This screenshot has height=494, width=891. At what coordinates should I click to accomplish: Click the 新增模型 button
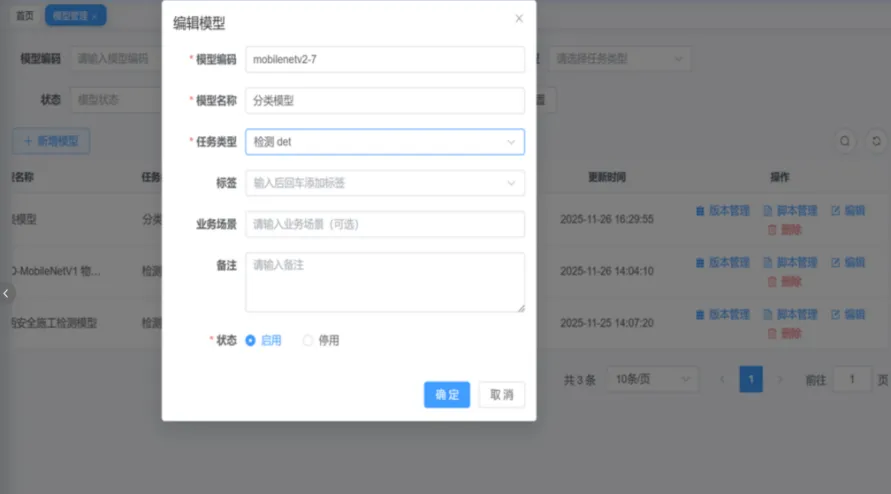click(x=51, y=141)
